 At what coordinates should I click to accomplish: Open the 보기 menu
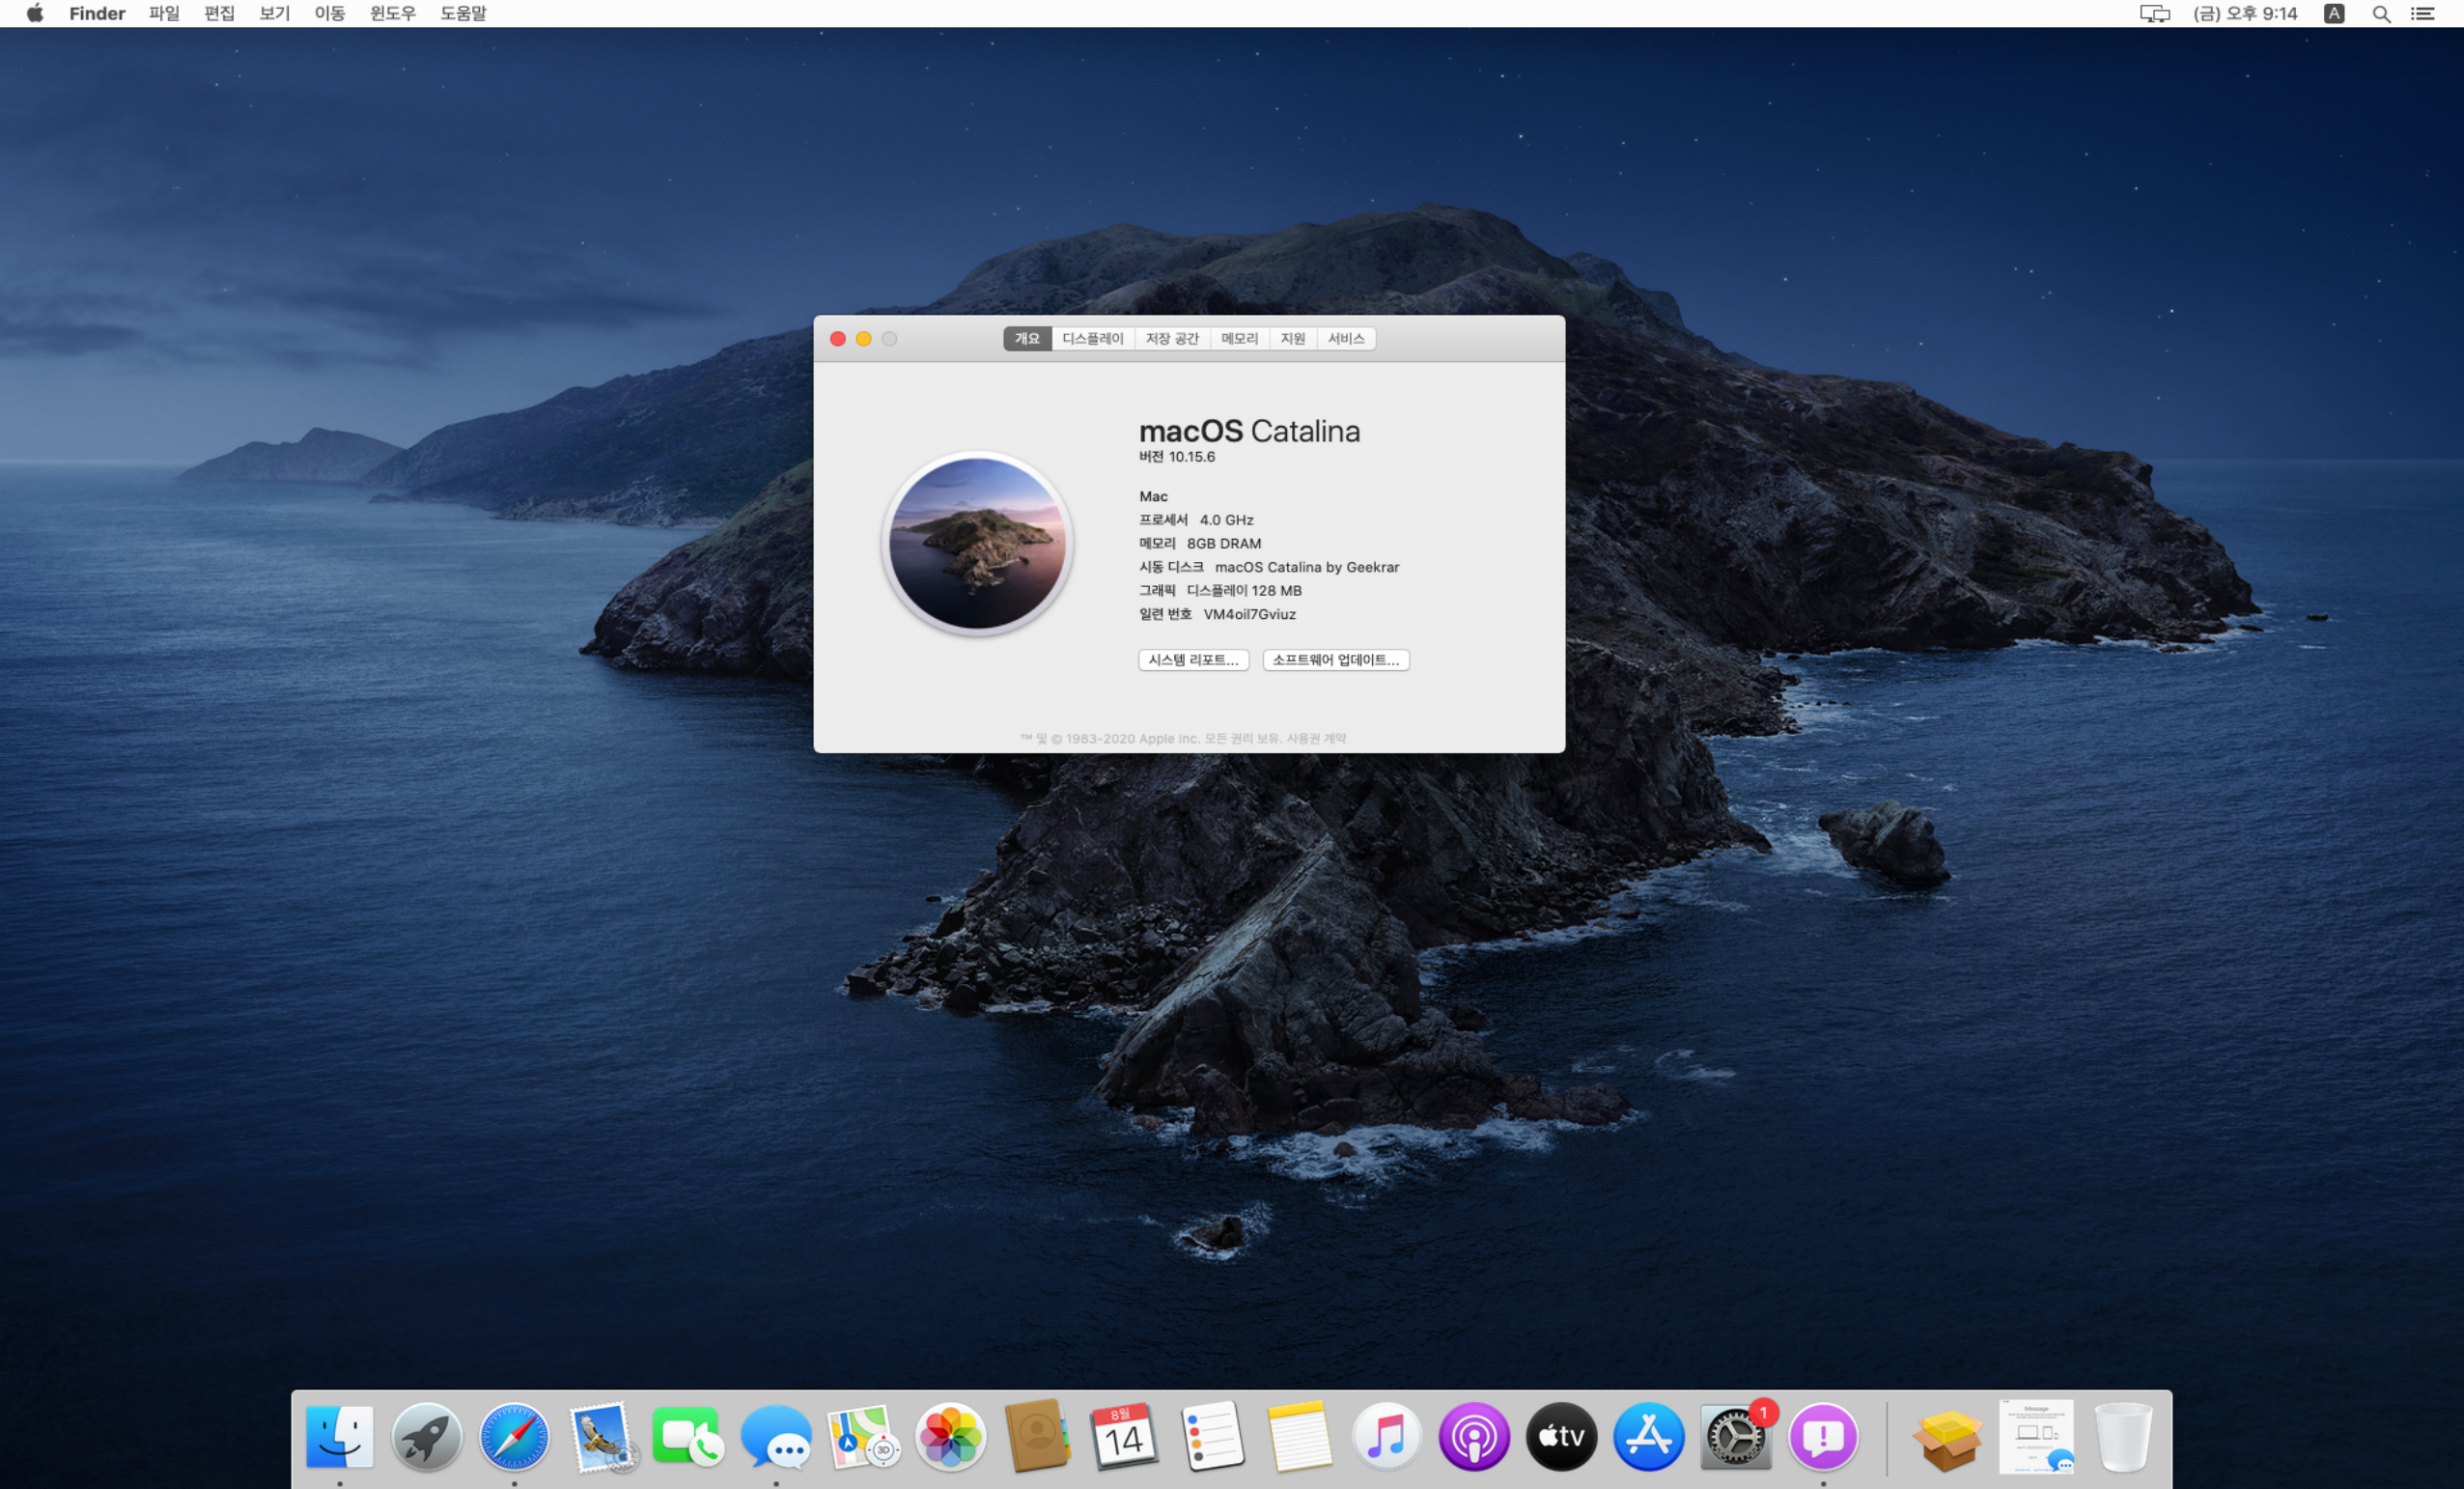pyautogui.click(x=274, y=14)
